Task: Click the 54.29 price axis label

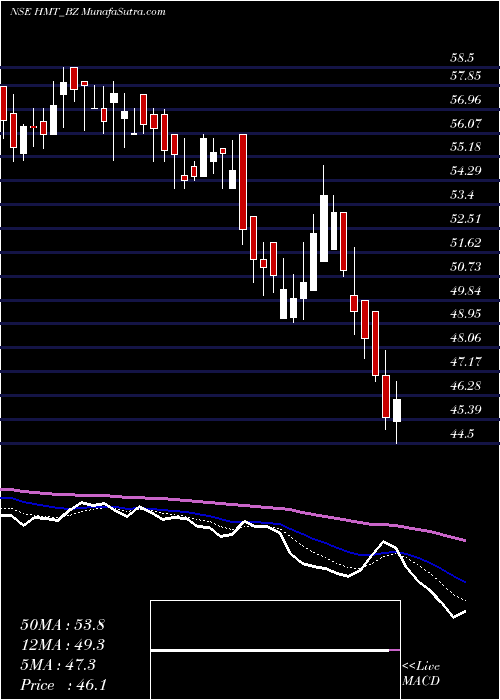Action: 465,171
